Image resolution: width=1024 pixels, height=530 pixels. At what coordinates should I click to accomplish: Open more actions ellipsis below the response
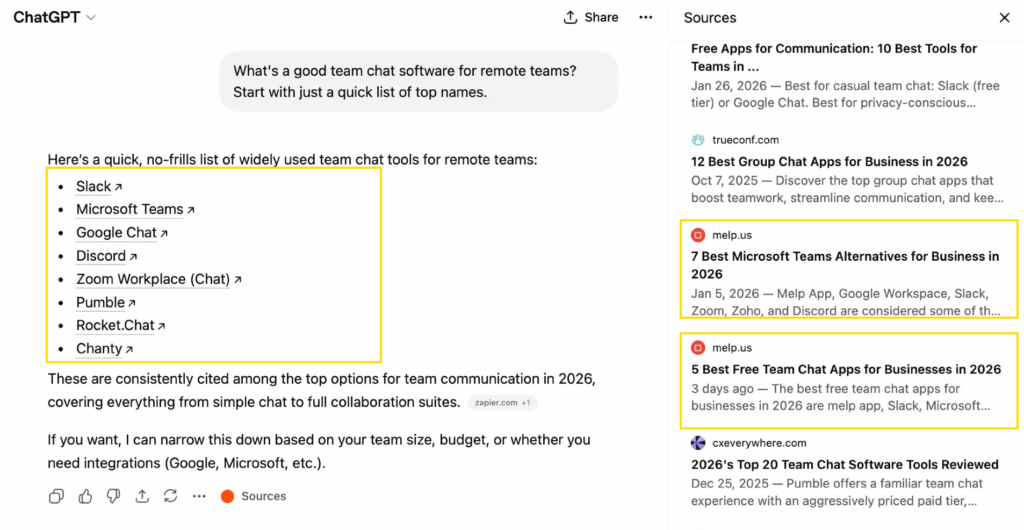coord(199,497)
